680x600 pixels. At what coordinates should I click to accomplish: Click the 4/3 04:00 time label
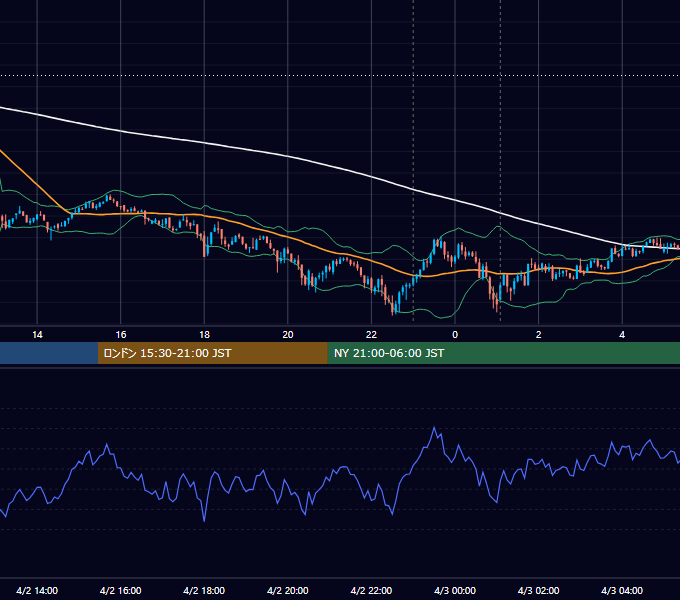(622, 590)
